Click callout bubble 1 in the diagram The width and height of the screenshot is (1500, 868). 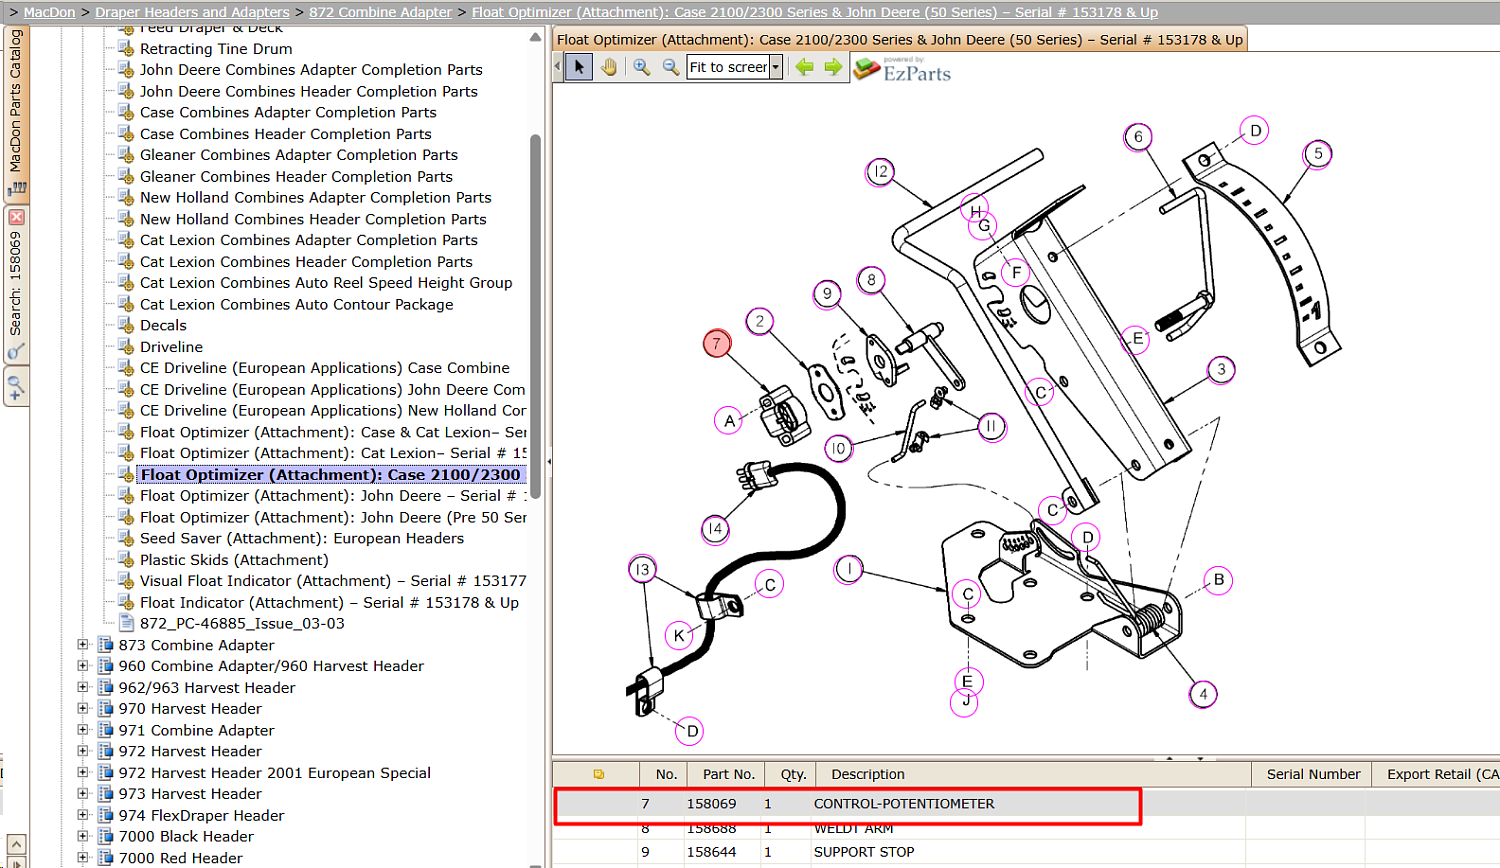click(x=849, y=570)
